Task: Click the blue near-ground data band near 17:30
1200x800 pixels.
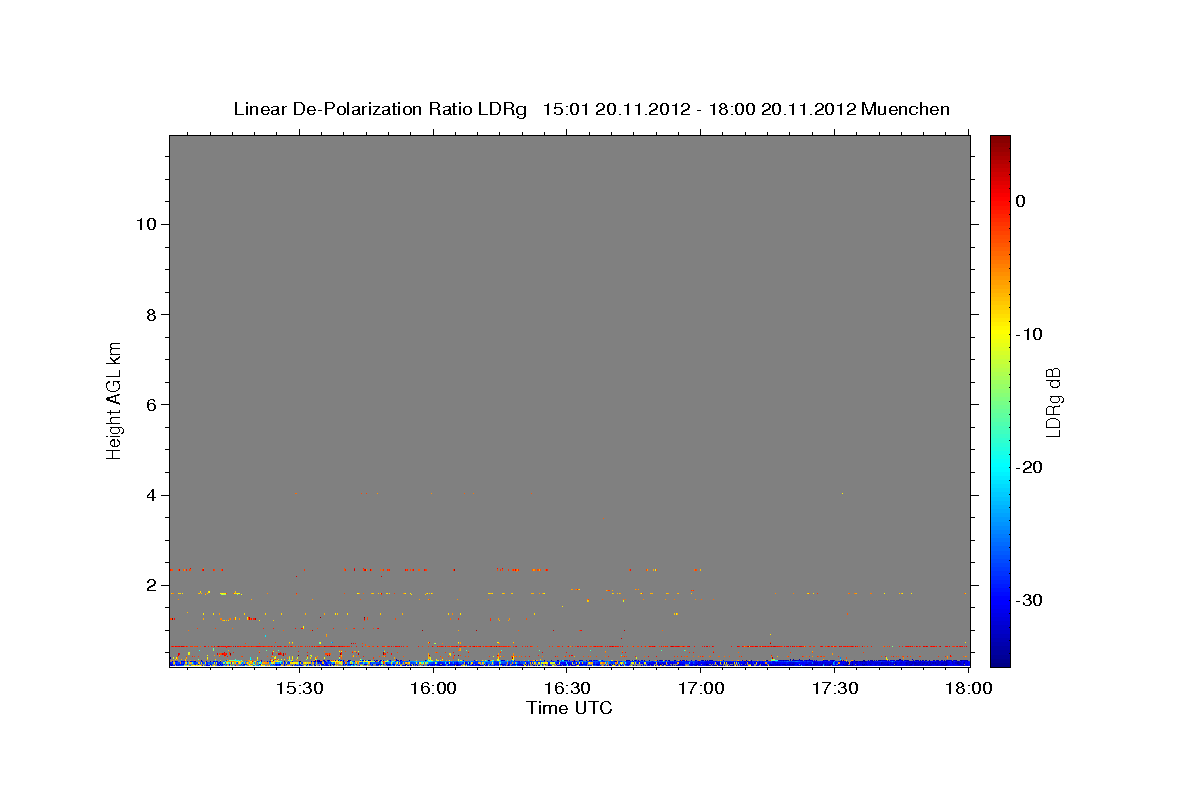Action: point(835,662)
